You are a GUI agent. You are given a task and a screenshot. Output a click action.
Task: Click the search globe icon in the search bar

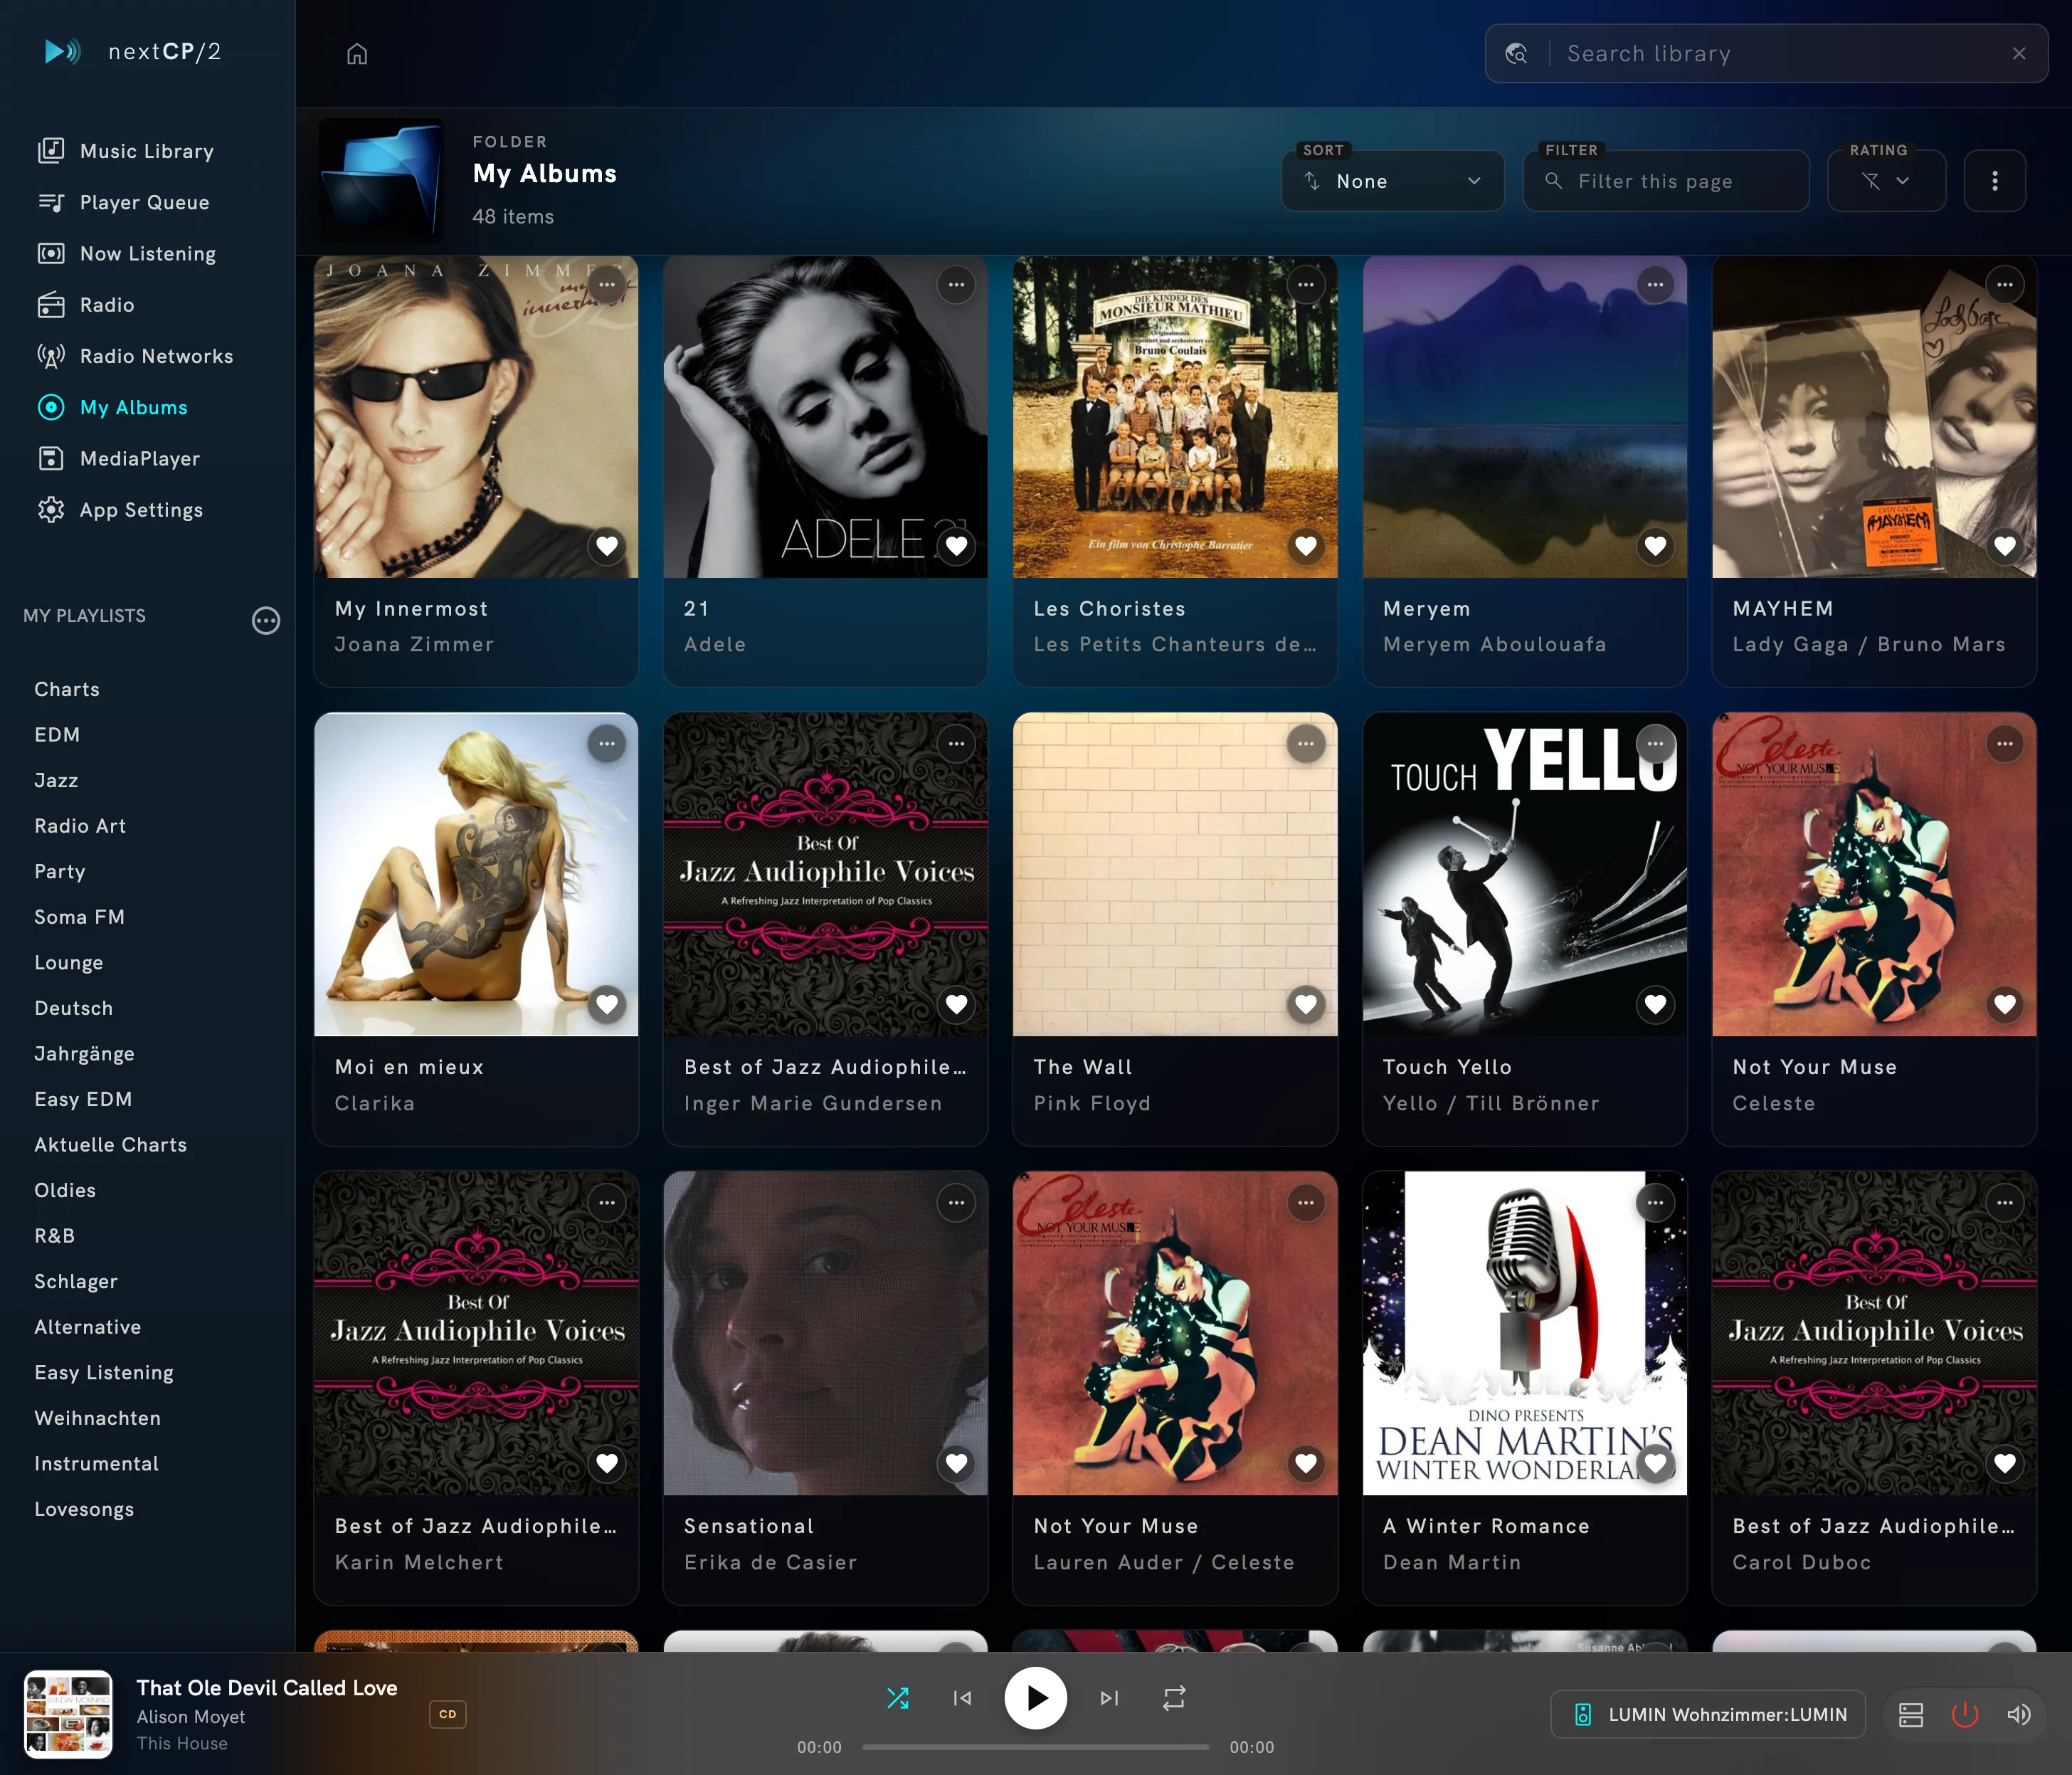[1516, 54]
